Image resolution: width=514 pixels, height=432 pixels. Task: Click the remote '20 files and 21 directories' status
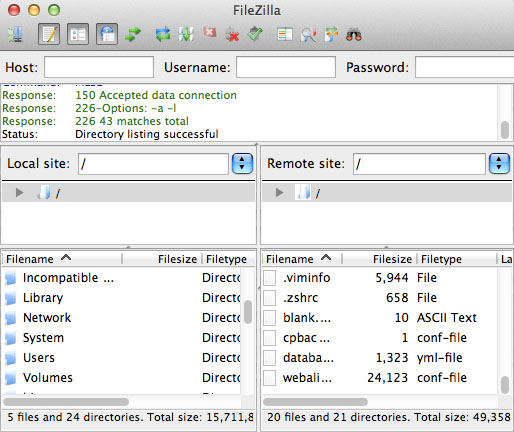pyautogui.click(x=389, y=417)
